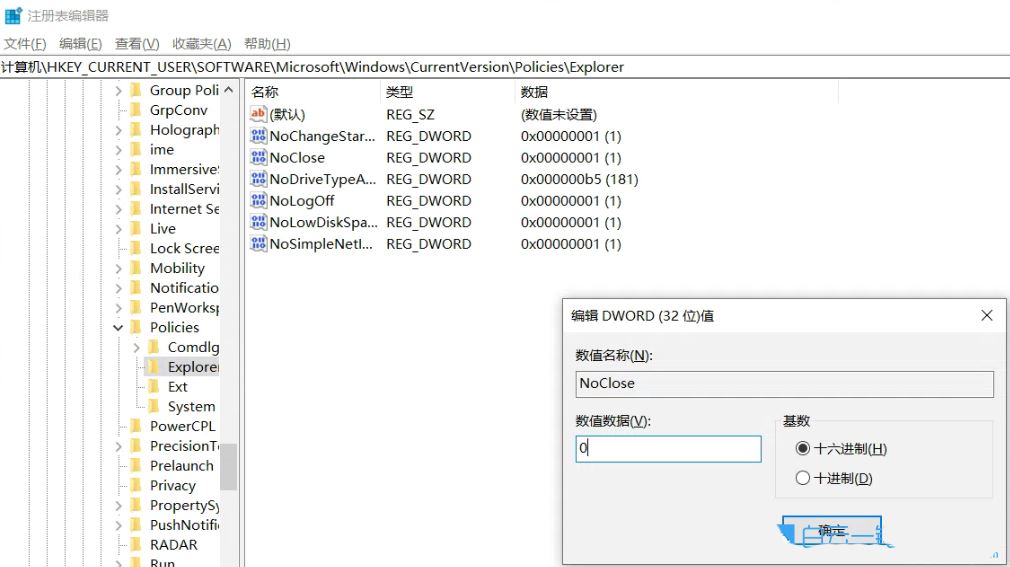Select the NoSimpleNetI... DWORD icon
The width and height of the screenshot is (1010, 567).
tap(258, 244)
